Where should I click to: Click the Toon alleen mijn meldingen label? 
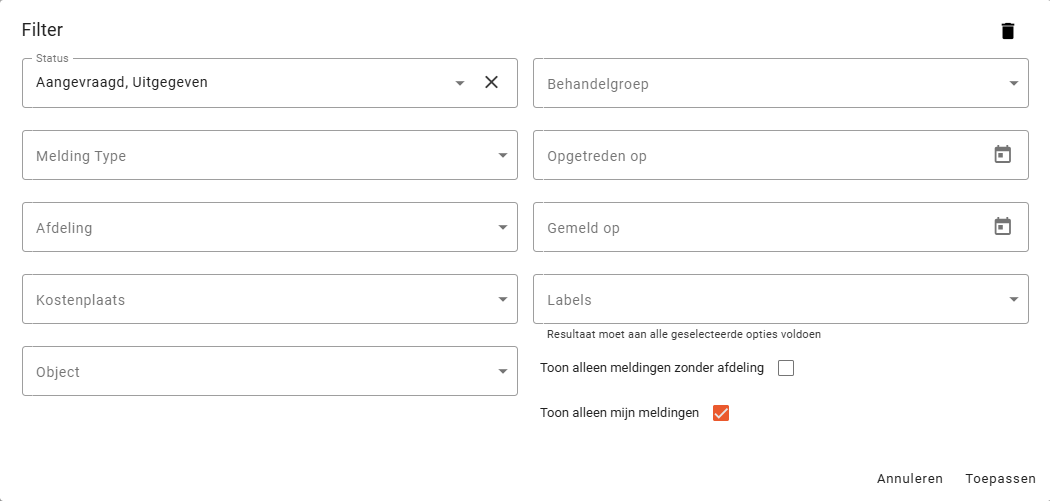(x=619, y=412)
